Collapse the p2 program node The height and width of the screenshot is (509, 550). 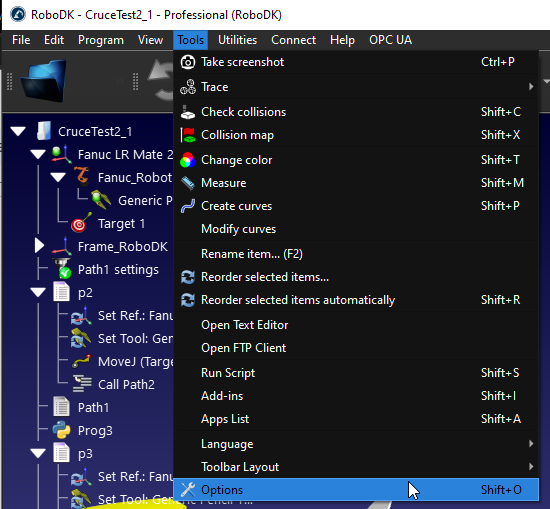[x=38, y=292]
